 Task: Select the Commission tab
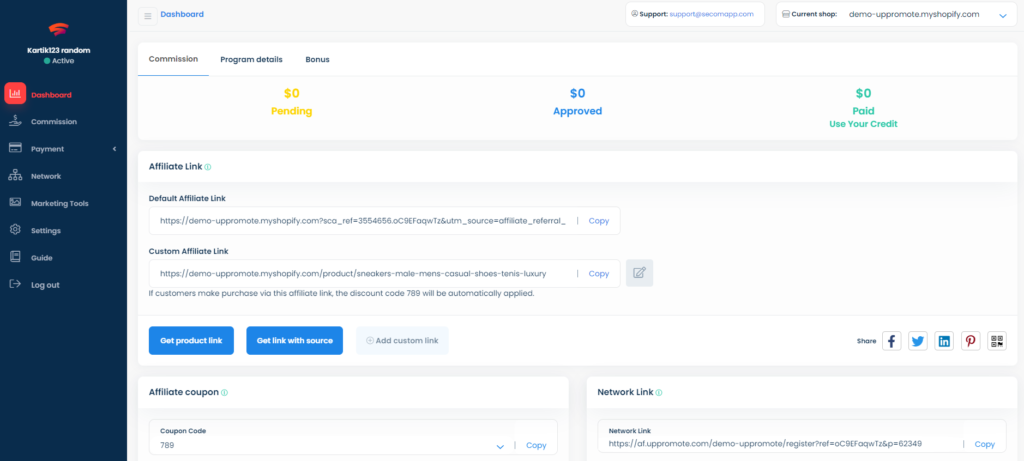(x=173, y=59)
